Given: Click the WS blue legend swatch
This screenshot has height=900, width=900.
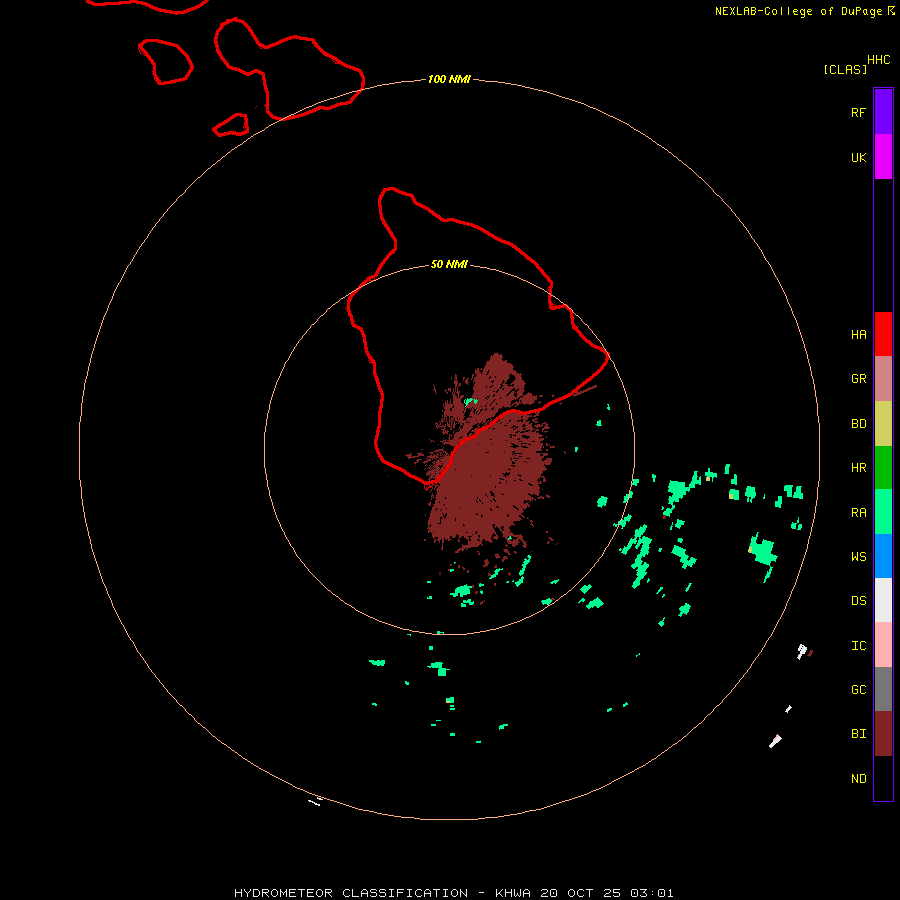Looking at the screenshot, I should coord(883,556).
